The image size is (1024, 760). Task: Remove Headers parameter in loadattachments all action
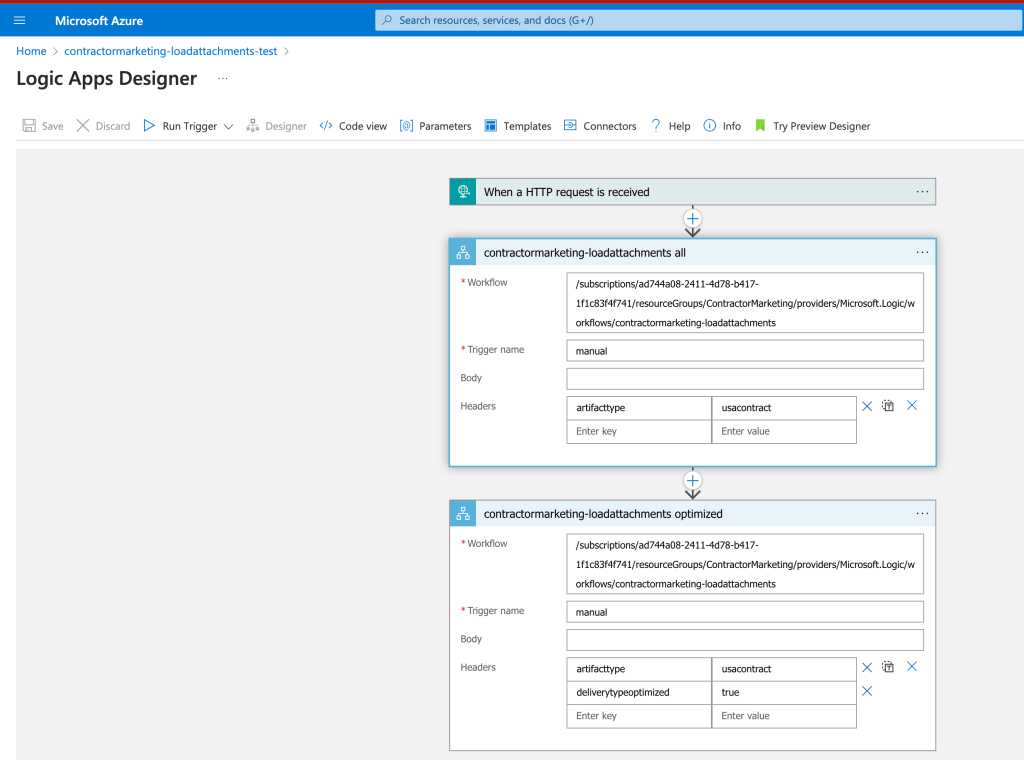pyautogui.click(x=912, y=405)
